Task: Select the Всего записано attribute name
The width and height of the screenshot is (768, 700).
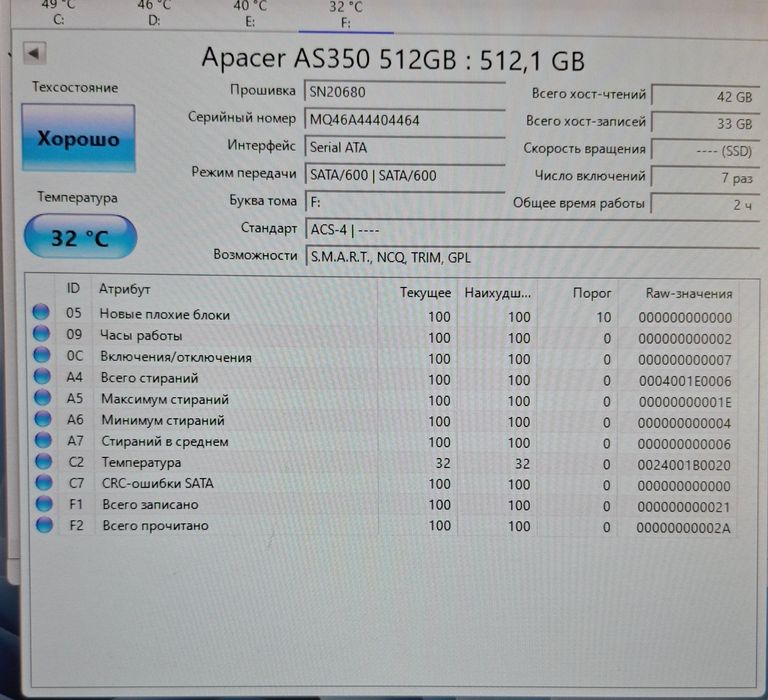Action: point(150,505)
